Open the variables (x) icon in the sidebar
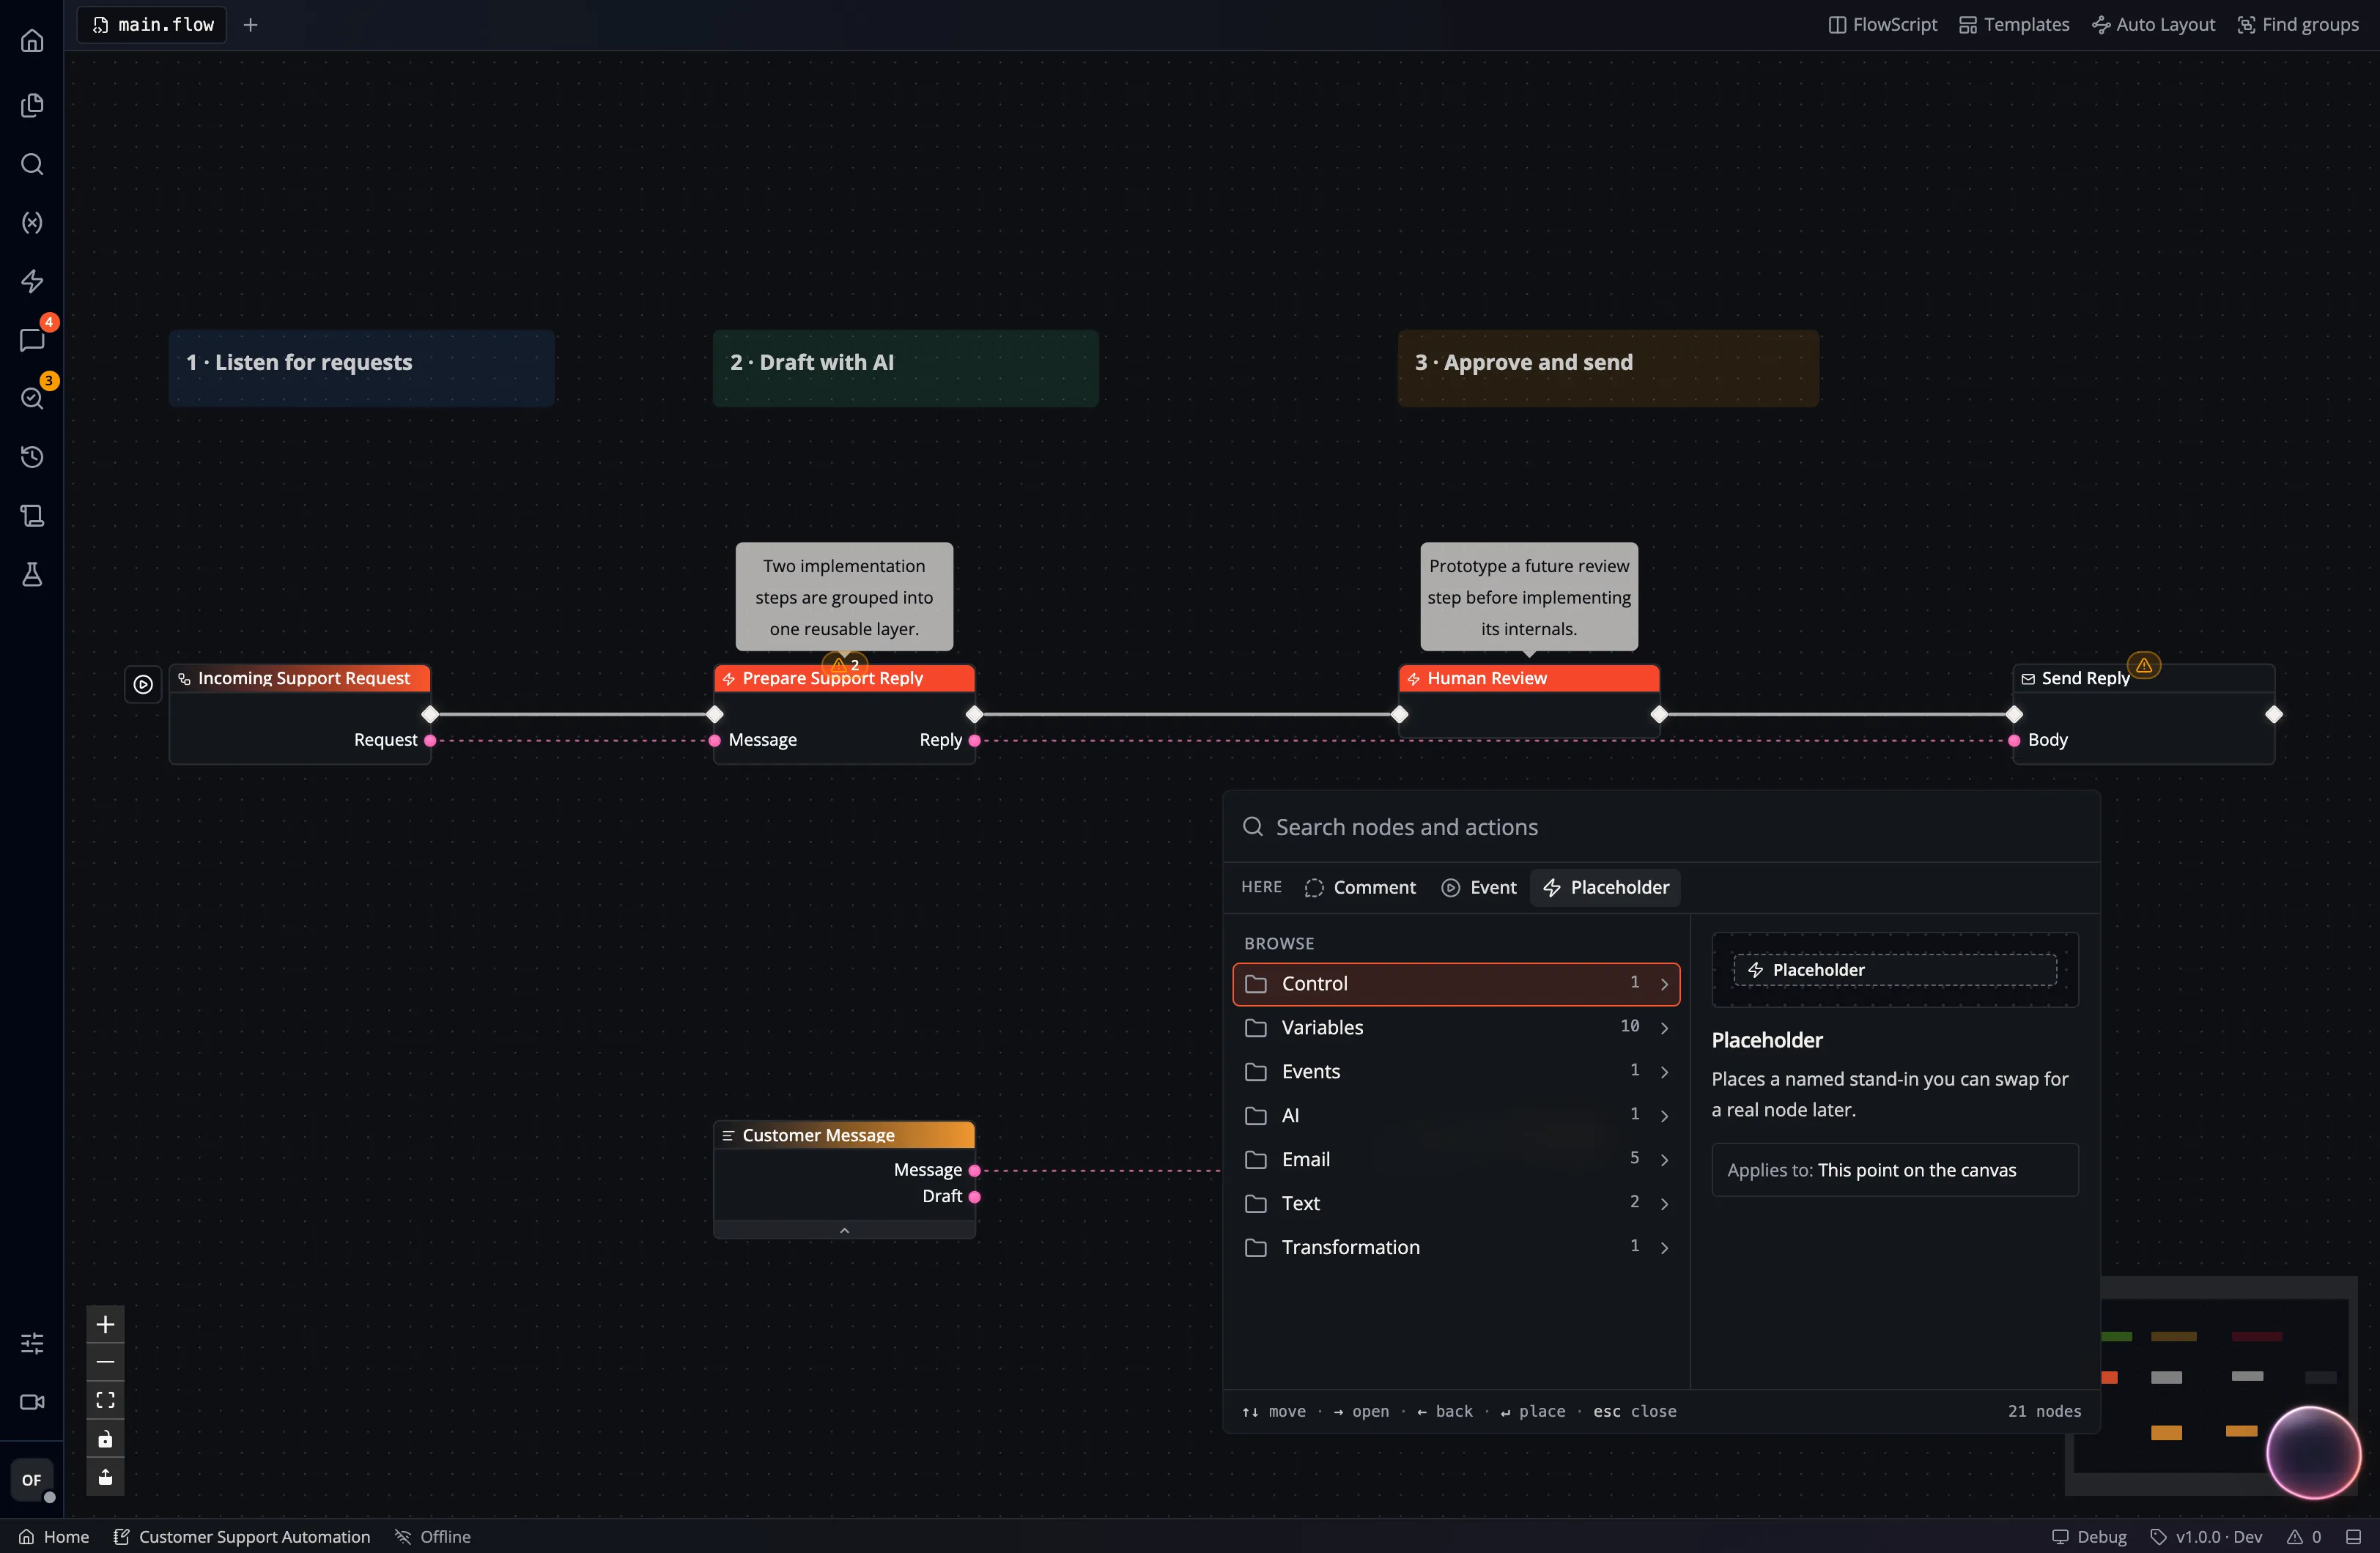The height and width of the screenshot is (1553, 2380). 32,222
